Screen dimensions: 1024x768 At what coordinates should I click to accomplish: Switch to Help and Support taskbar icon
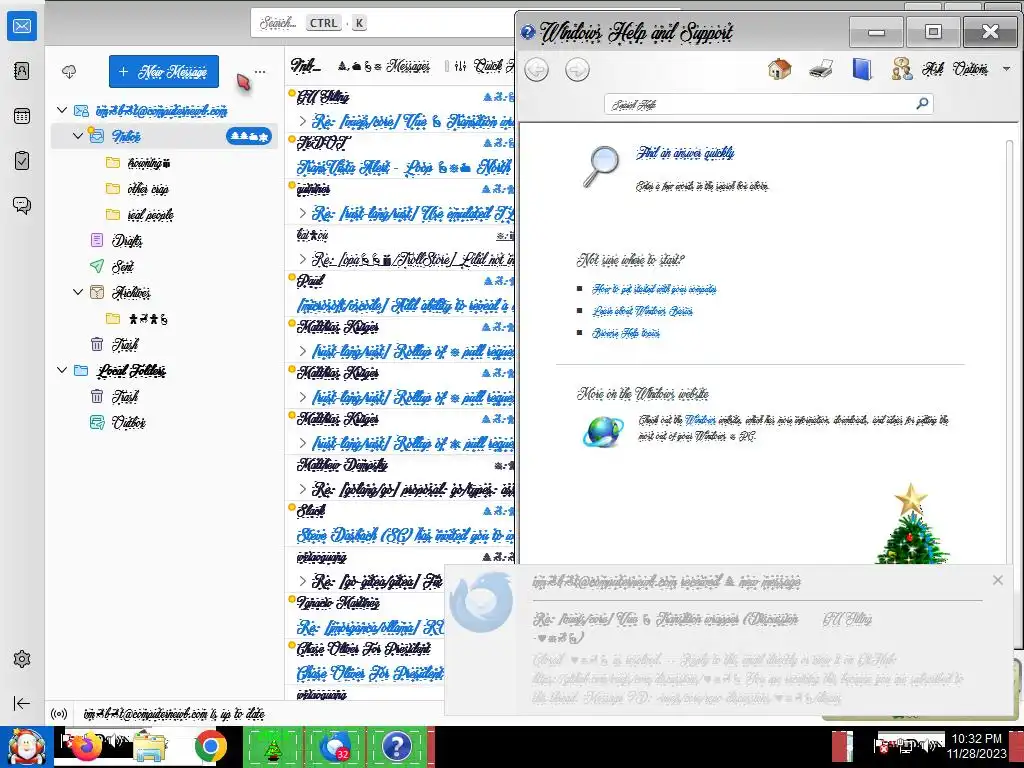(x=396, y=746)
